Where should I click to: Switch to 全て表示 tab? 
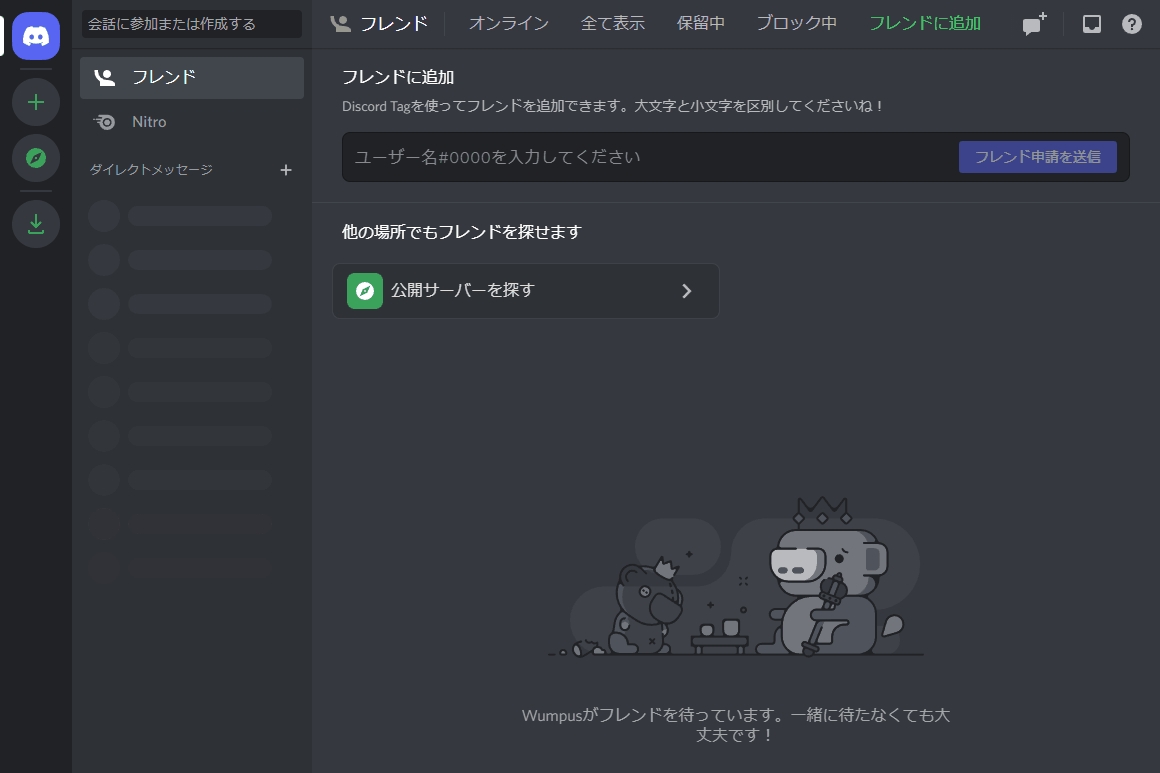click(x=613, y=24)
